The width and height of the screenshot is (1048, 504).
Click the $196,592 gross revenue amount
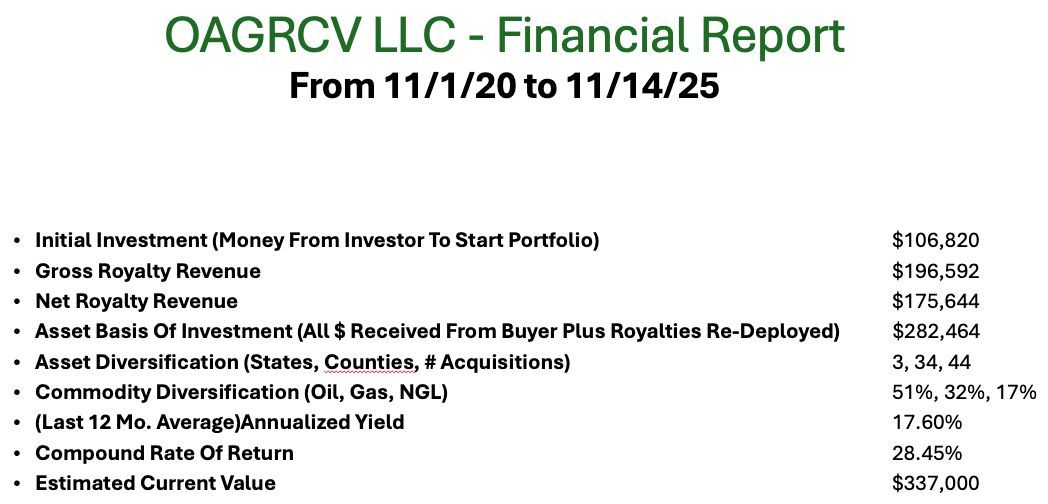pos(935,271)
